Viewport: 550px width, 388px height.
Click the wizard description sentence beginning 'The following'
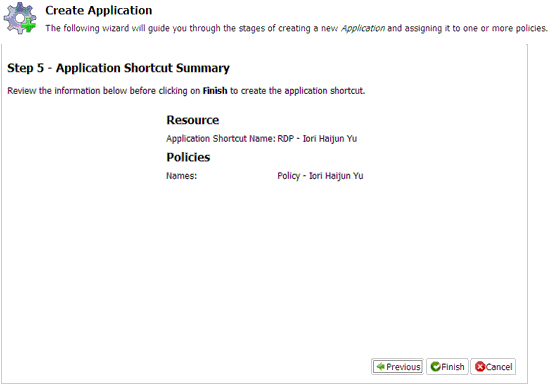(x=296, y=28)
